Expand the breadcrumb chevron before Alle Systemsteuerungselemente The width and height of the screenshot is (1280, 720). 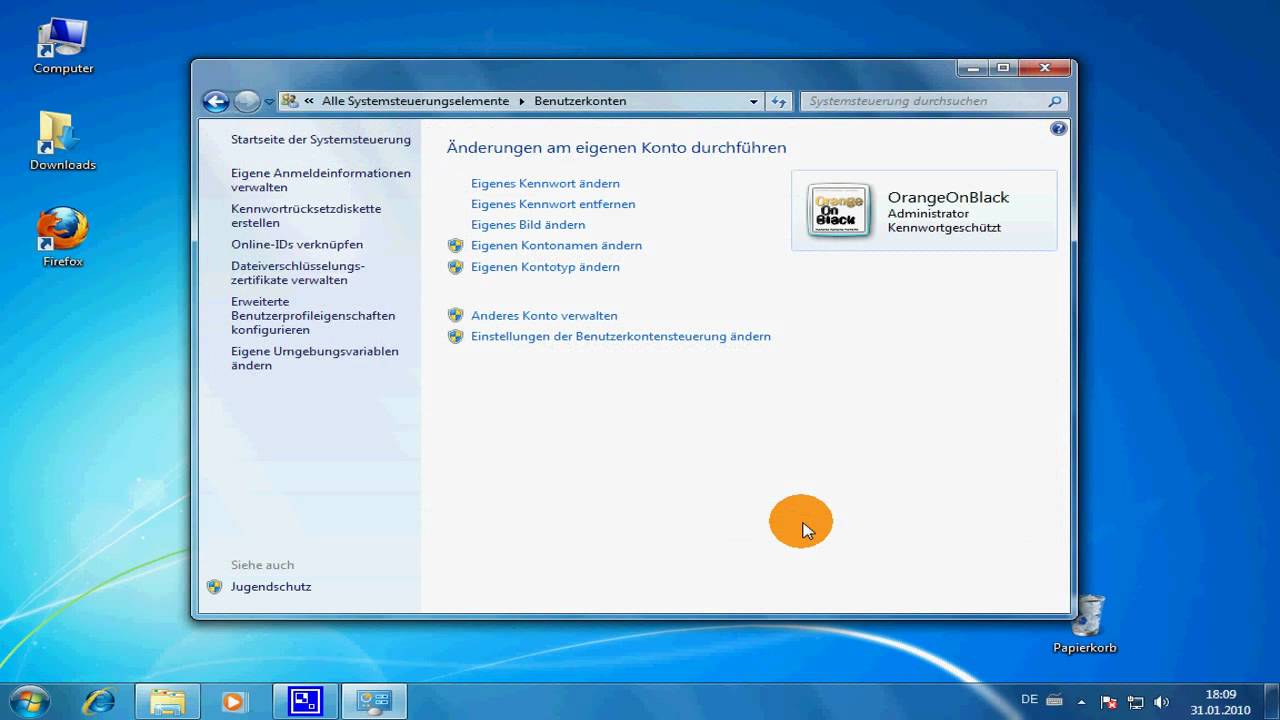click(x=310, y=101)
